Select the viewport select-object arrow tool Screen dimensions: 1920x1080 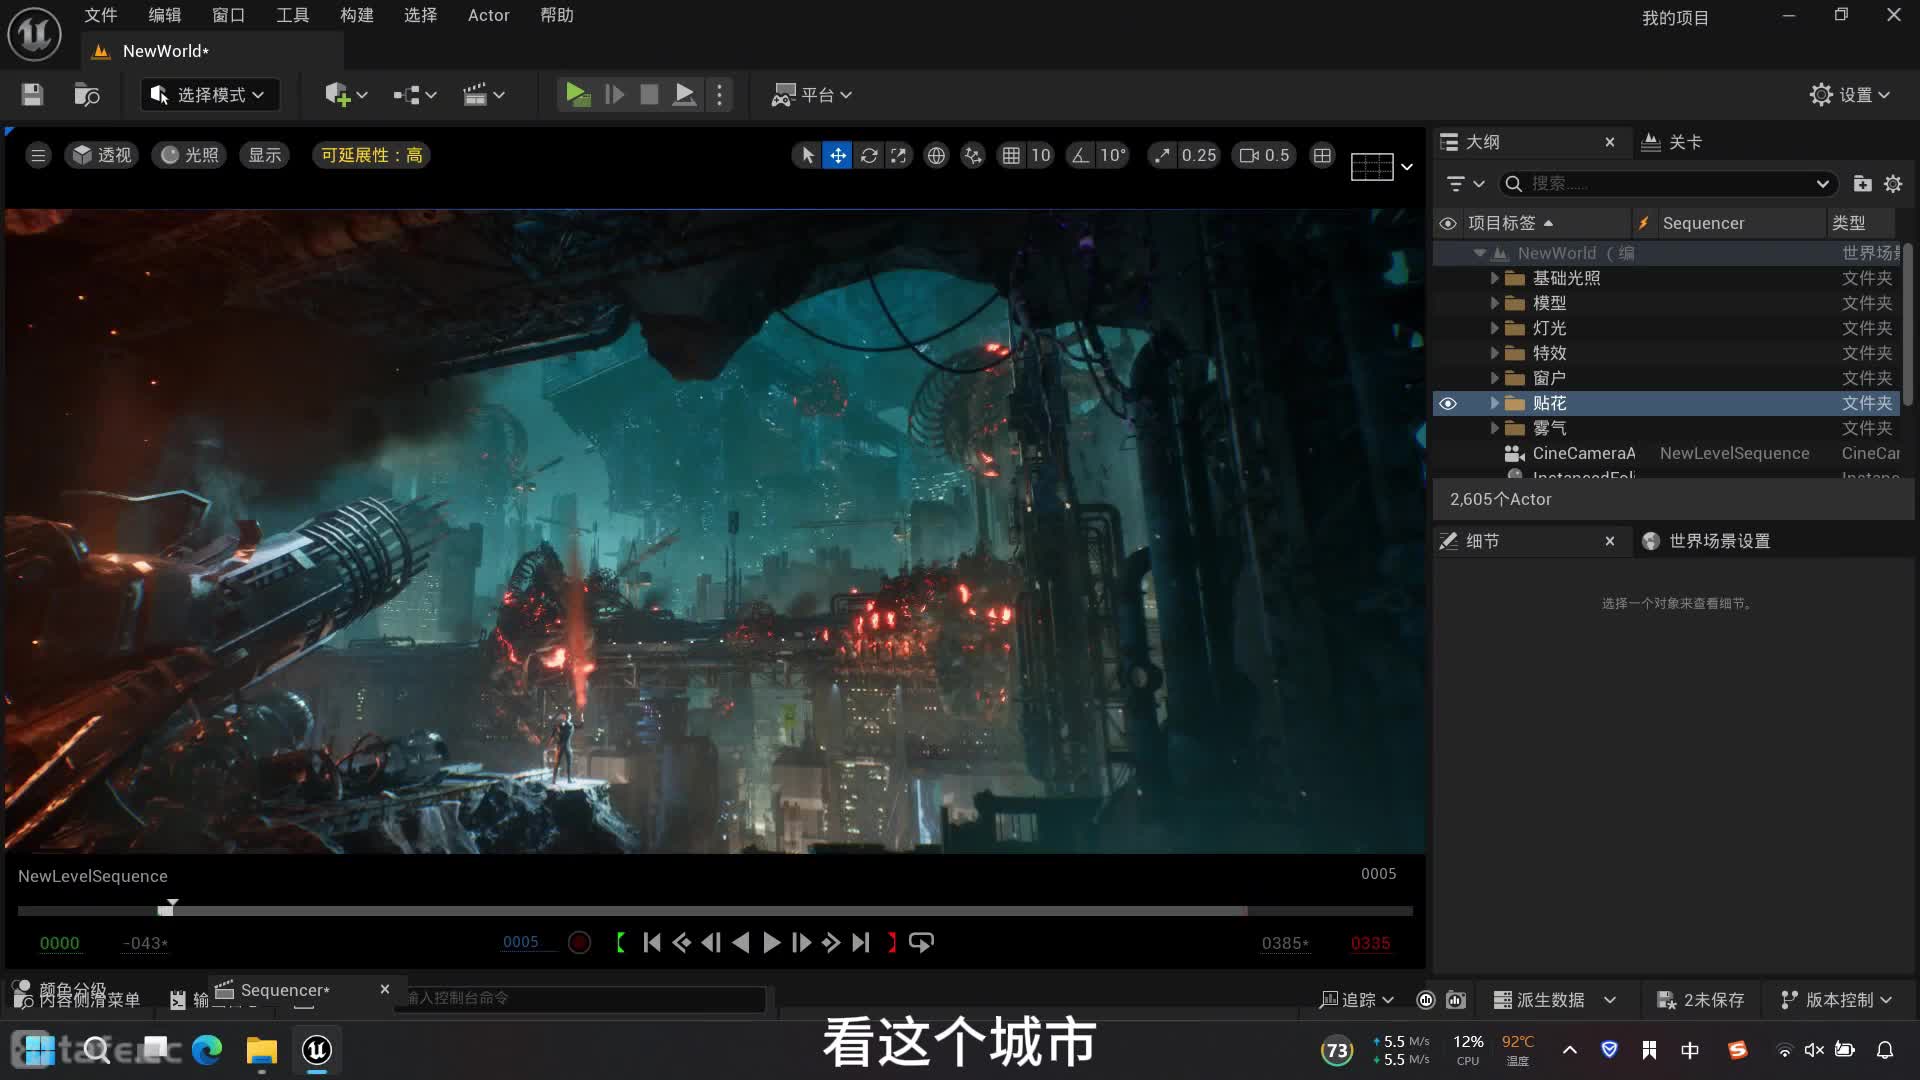click(807, 155)
